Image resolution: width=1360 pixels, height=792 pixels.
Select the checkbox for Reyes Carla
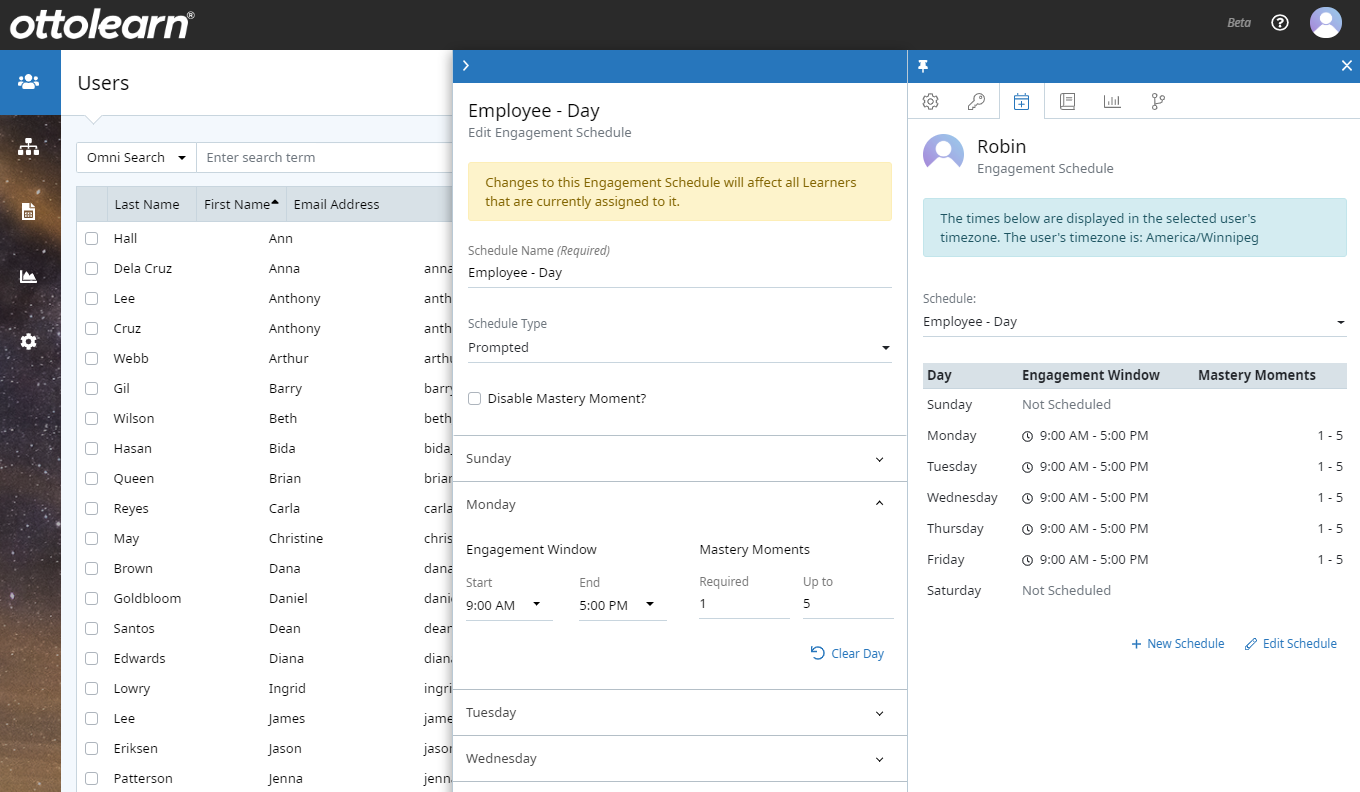(x=92, y=509)
